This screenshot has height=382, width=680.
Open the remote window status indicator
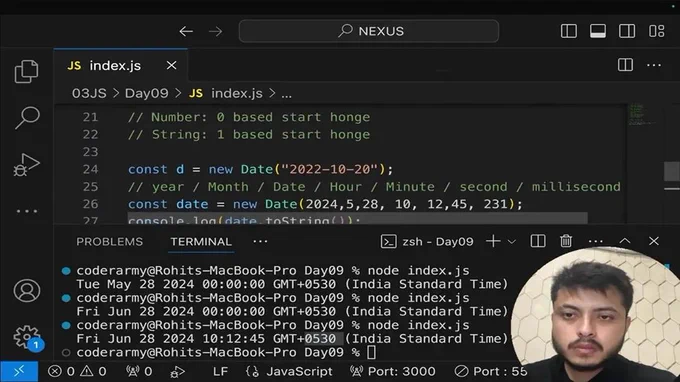(19, 371)
